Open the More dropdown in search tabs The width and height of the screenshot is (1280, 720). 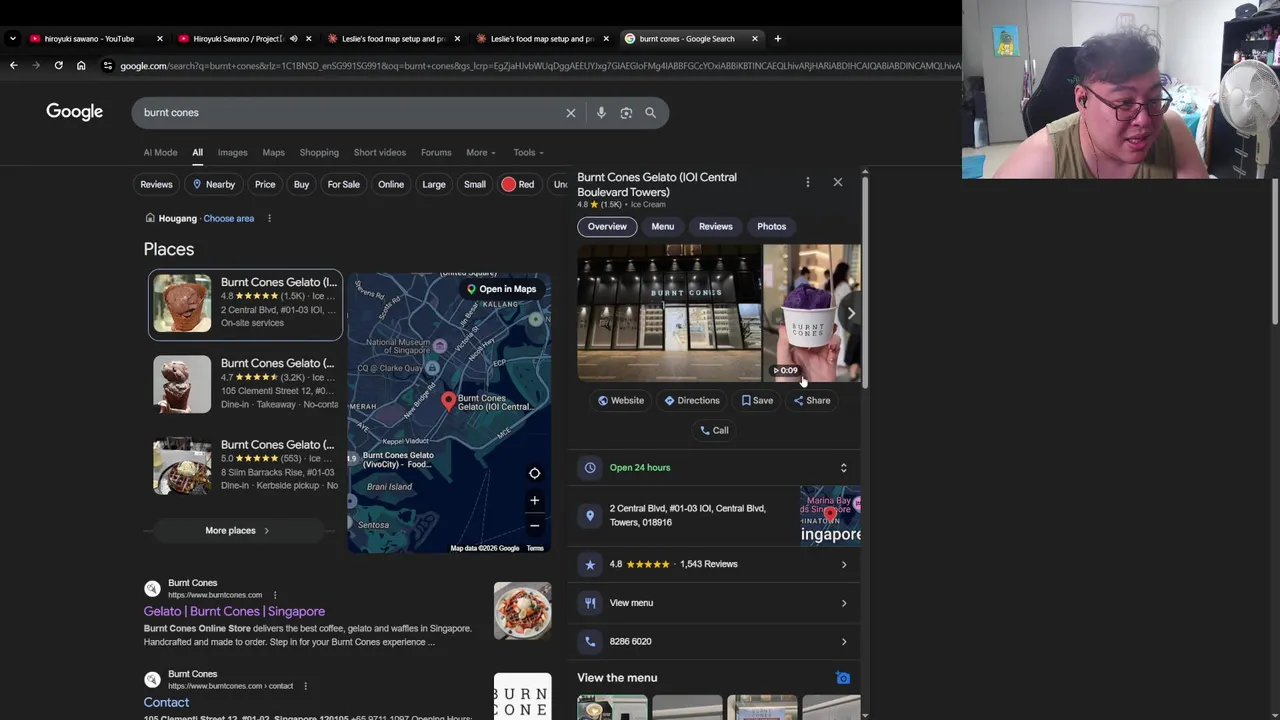pyautogui.click(x=480, y=153)
